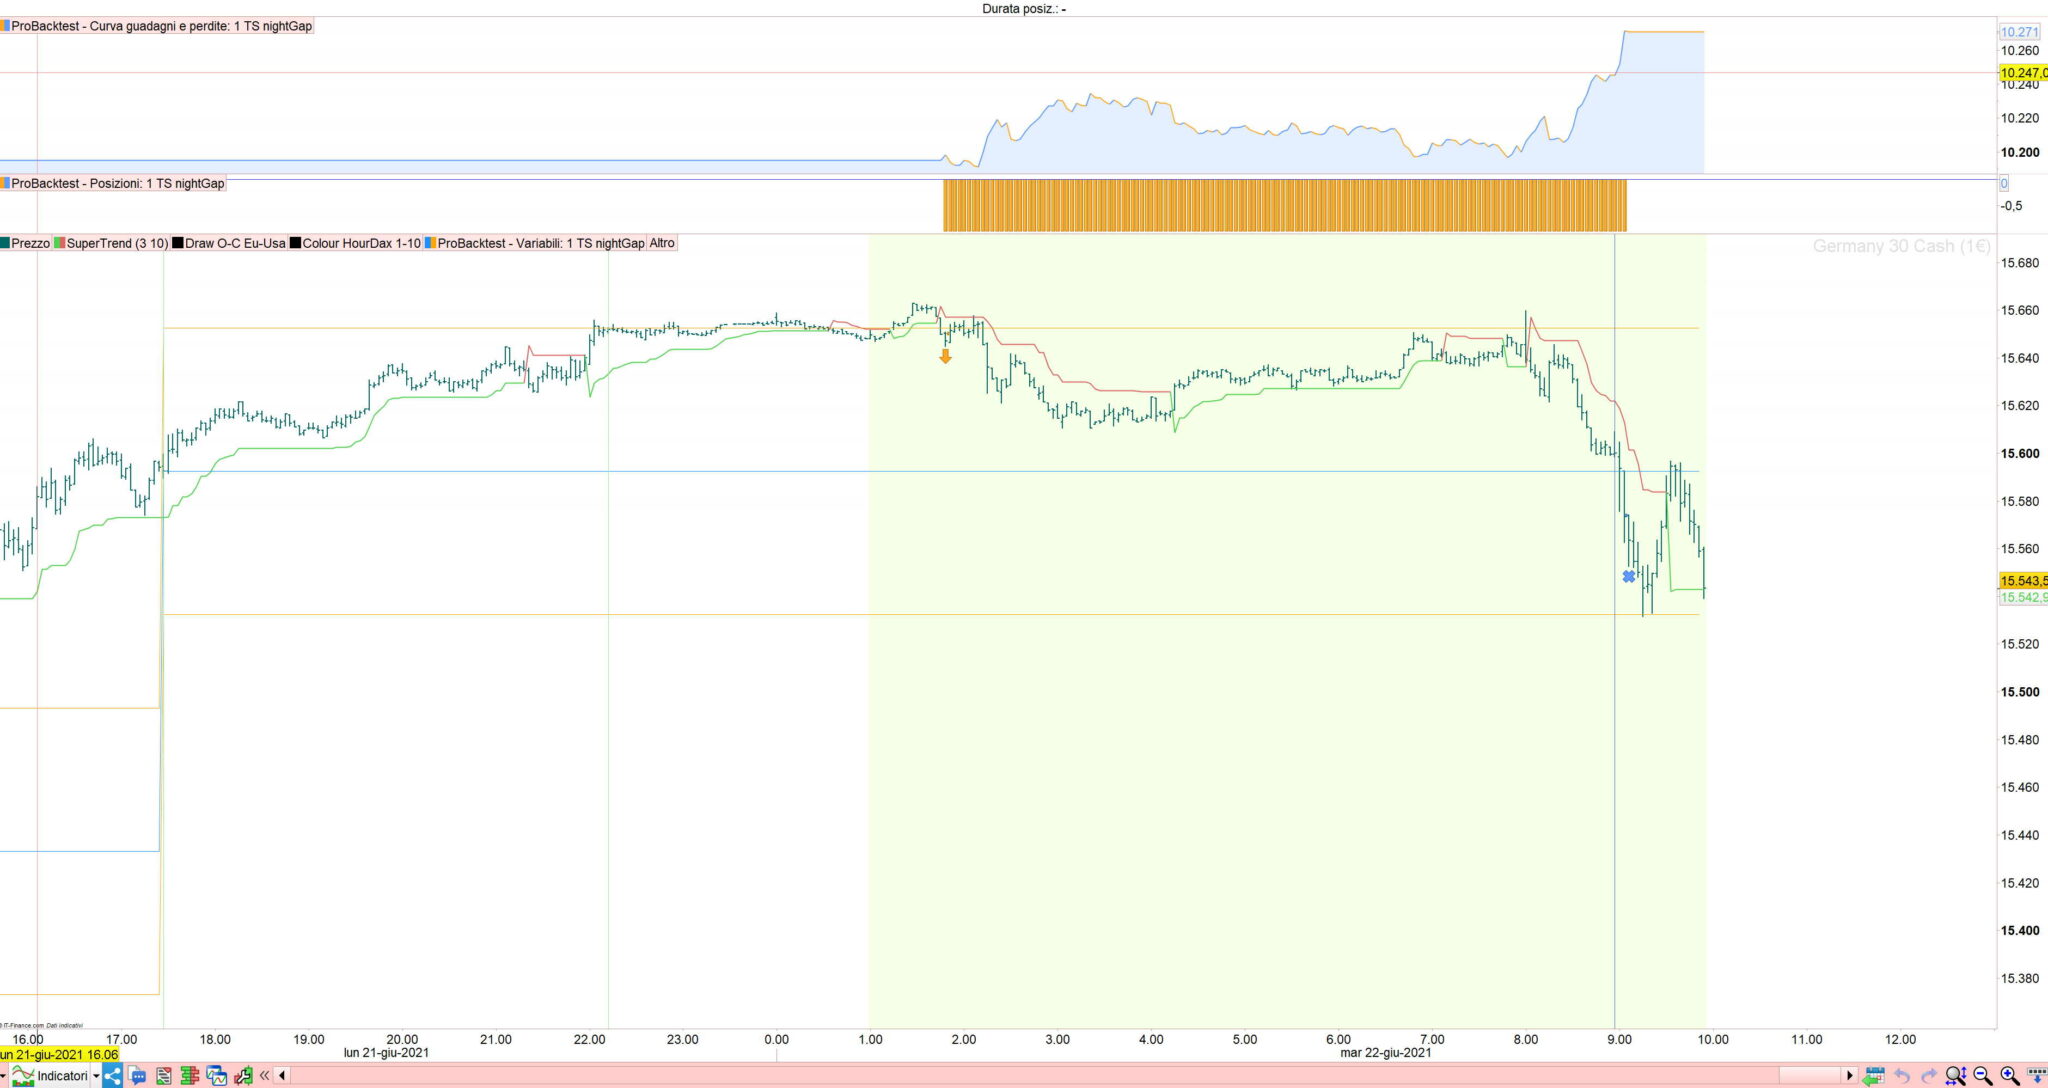Click the order list document icon
2048x1088 pixels.
164,1076
